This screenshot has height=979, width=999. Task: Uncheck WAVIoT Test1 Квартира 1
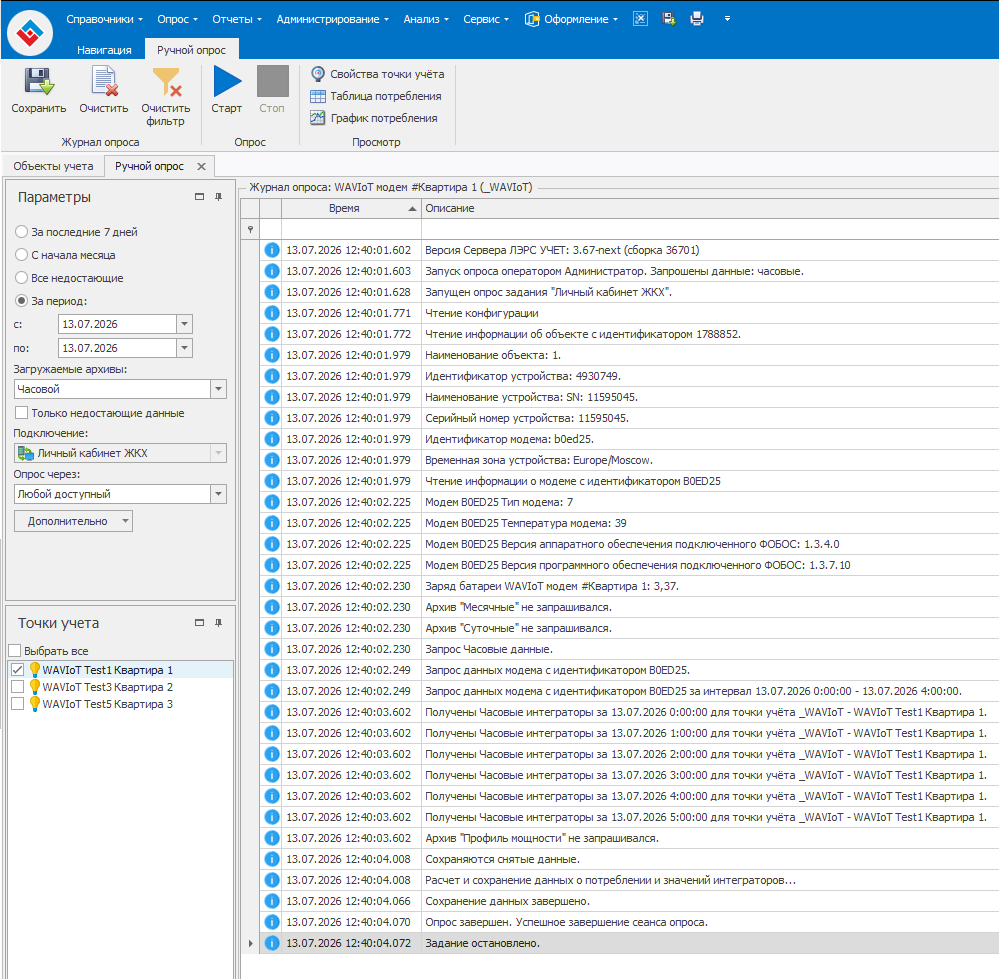click(x=17, y=670)
